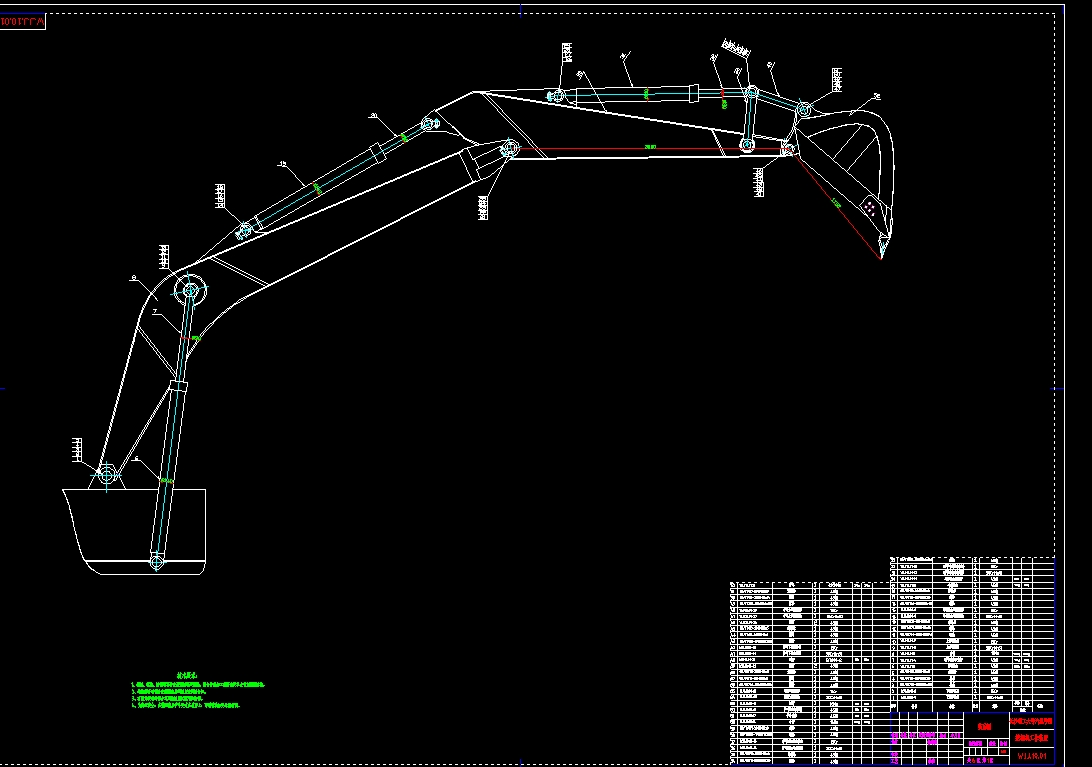The image size is (1092, 767).
Task: Select the mirrored drawing number box at top-left corner
Action: pyautogui.click(x=22, y=22)
